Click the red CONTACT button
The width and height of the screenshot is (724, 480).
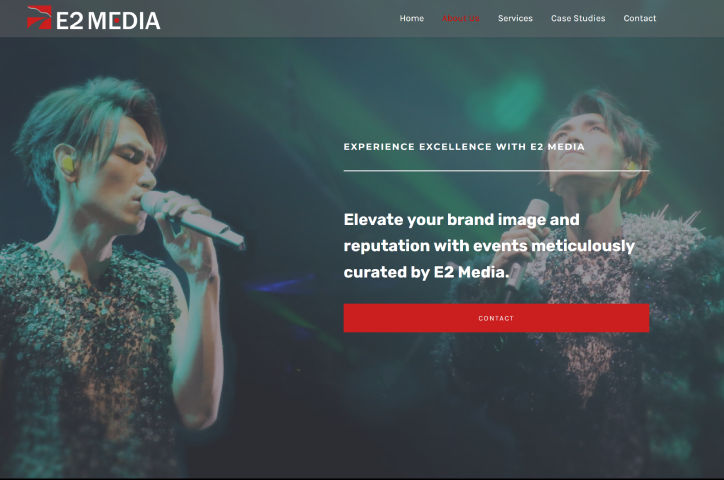(x=496, y=318)
